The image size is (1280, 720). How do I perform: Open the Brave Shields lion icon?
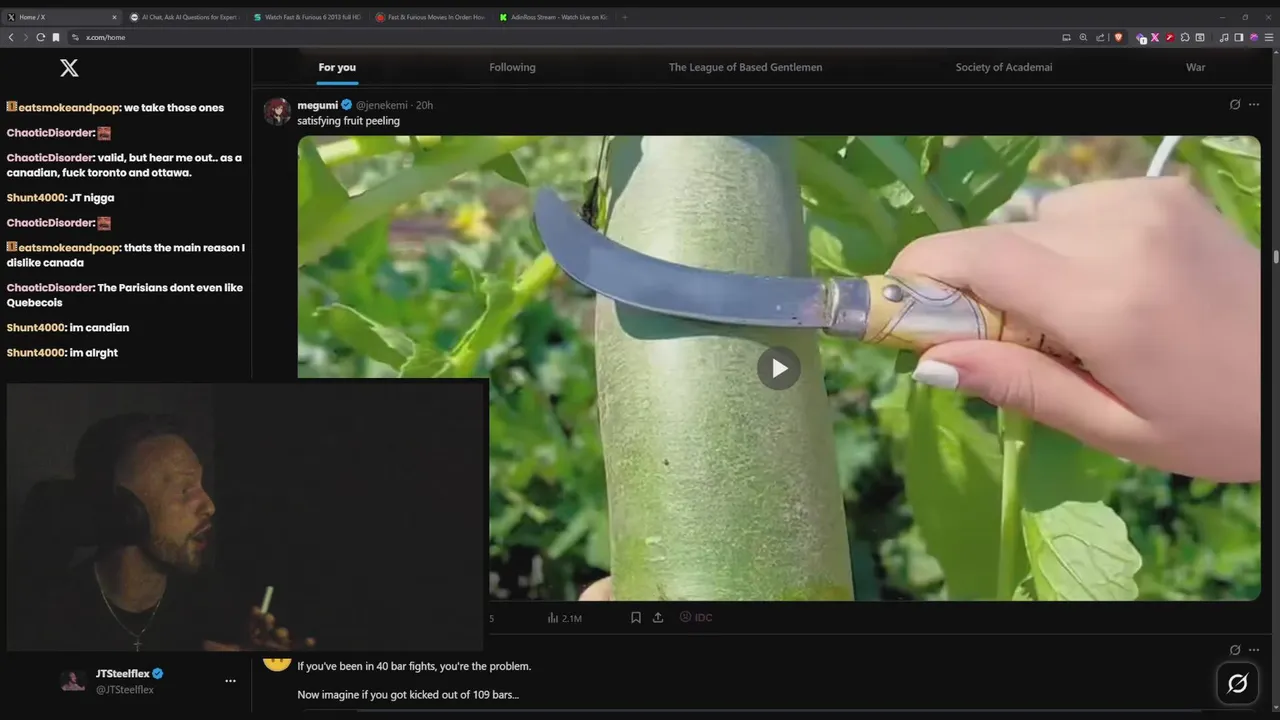point(1118,37)
